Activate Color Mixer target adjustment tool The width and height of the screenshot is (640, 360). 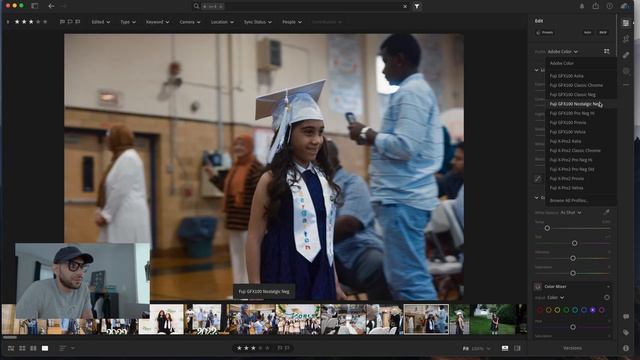607,298
